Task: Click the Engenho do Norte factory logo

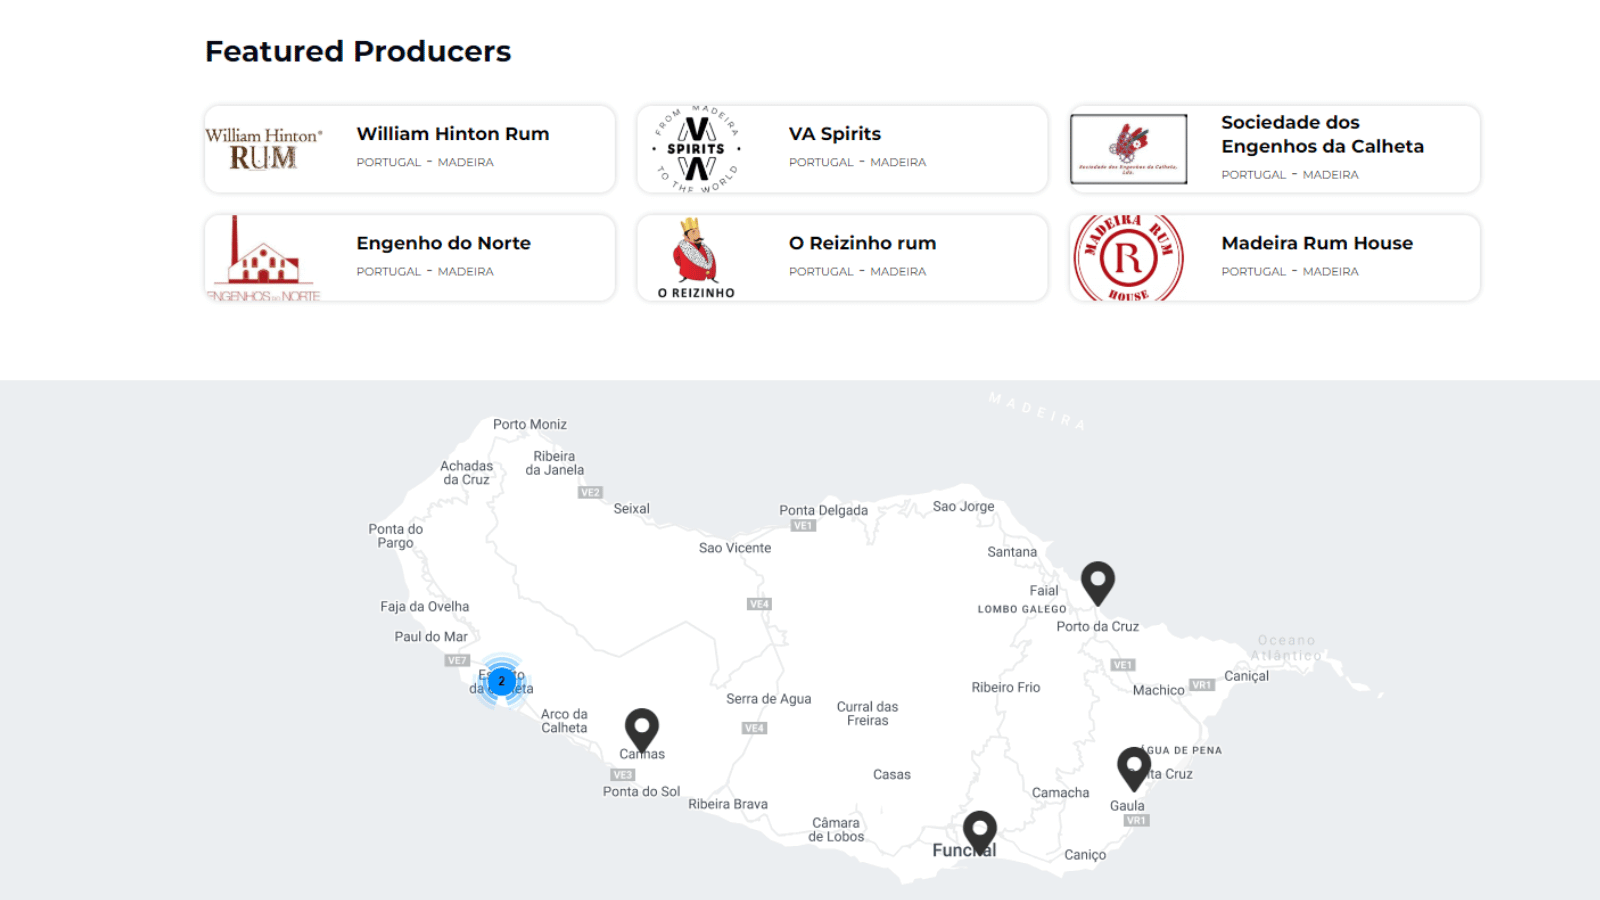Action: (x=264, y=258)
